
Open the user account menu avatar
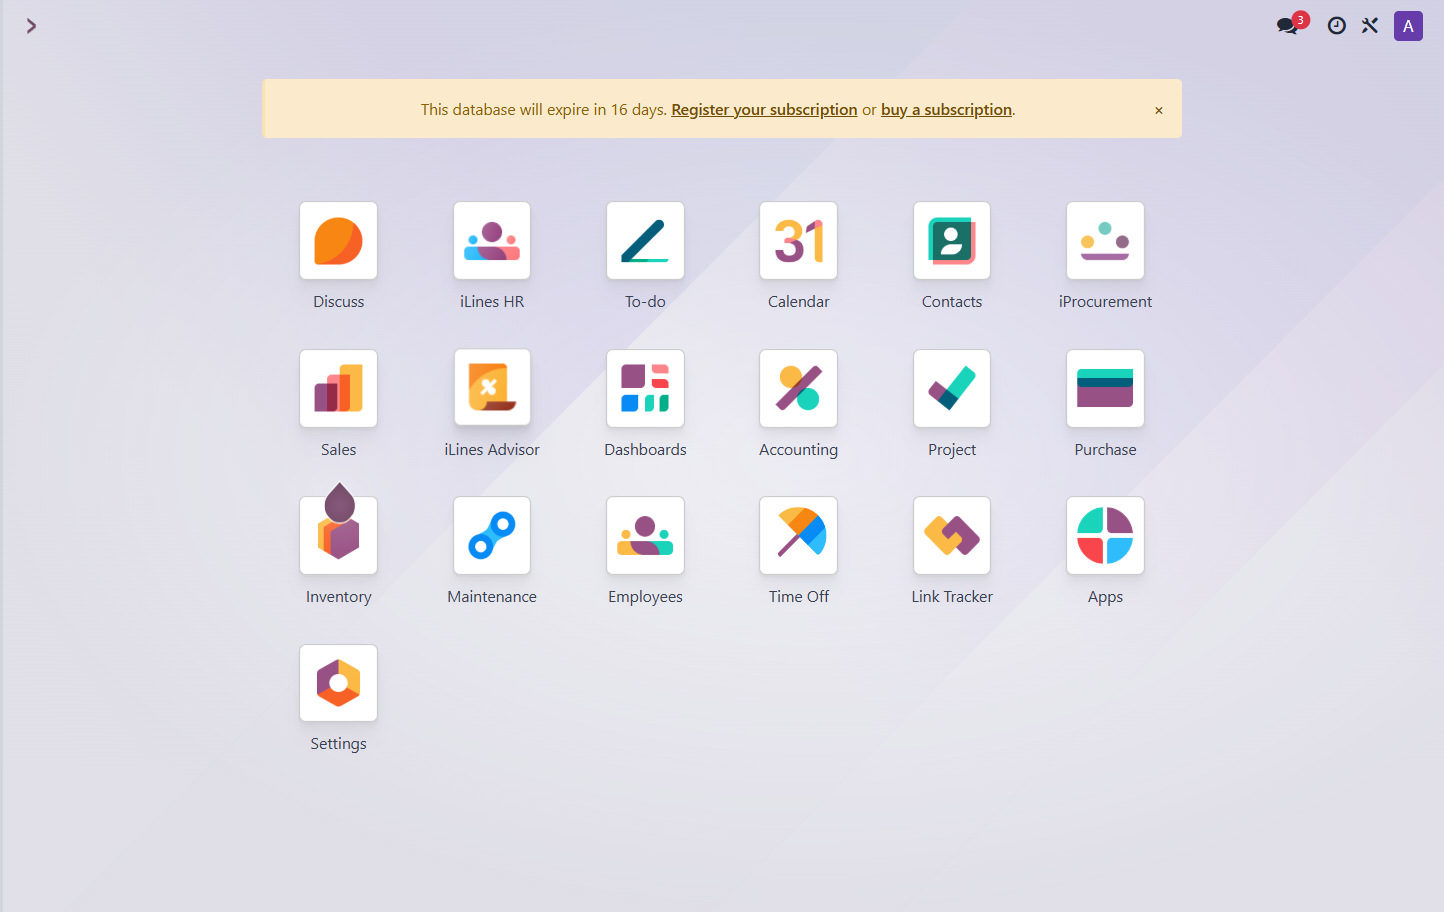pyautogui.click(x=1408, y=26)
